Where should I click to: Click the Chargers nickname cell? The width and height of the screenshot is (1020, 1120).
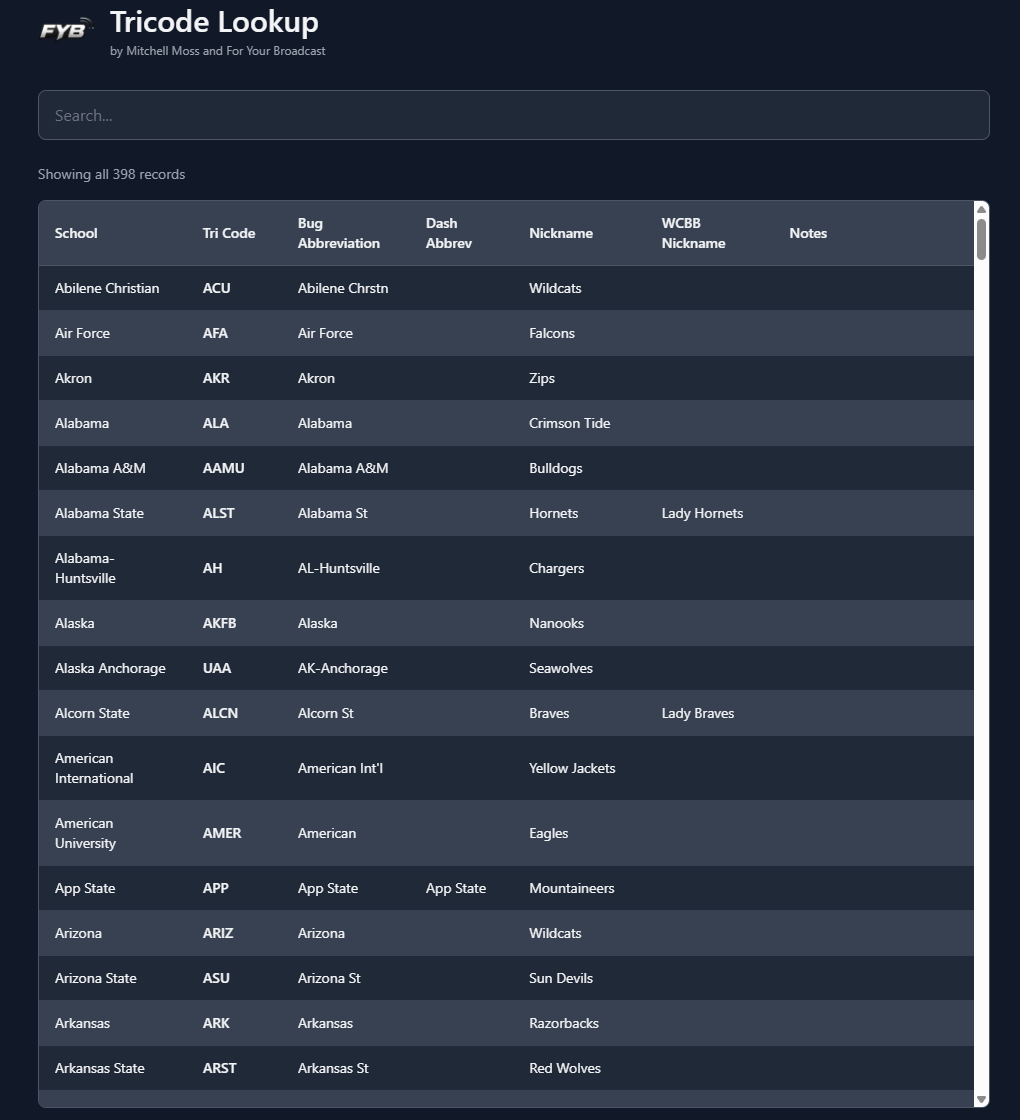tap(556, 568)
